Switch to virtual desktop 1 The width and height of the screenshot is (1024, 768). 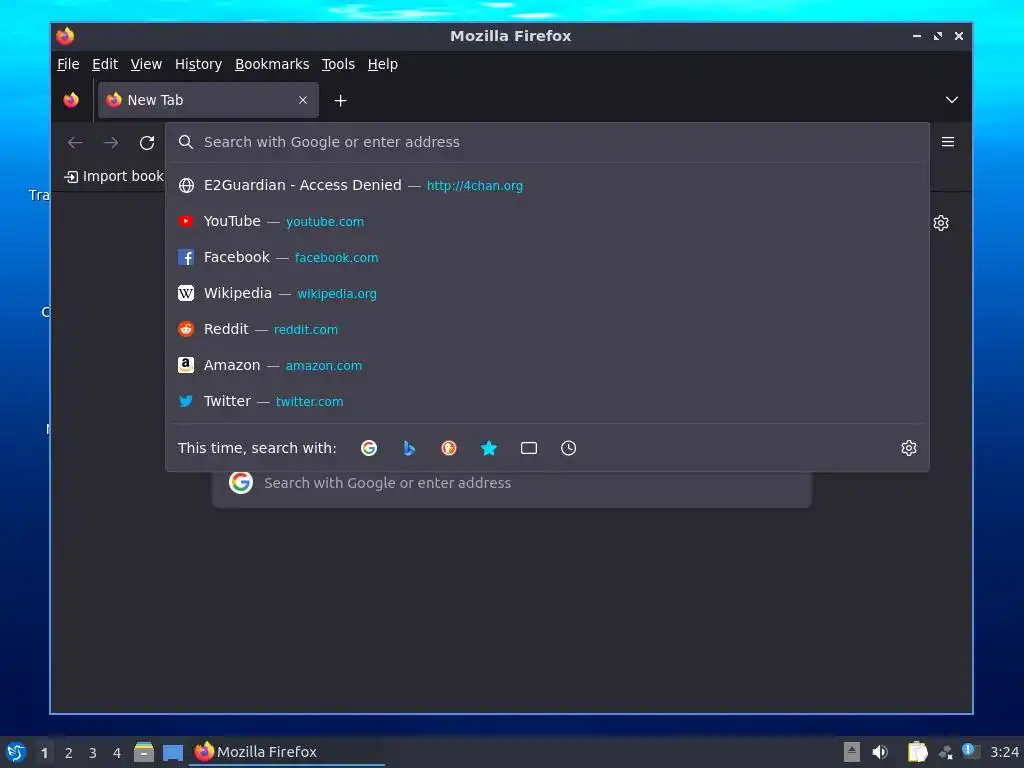click(44, 753)
